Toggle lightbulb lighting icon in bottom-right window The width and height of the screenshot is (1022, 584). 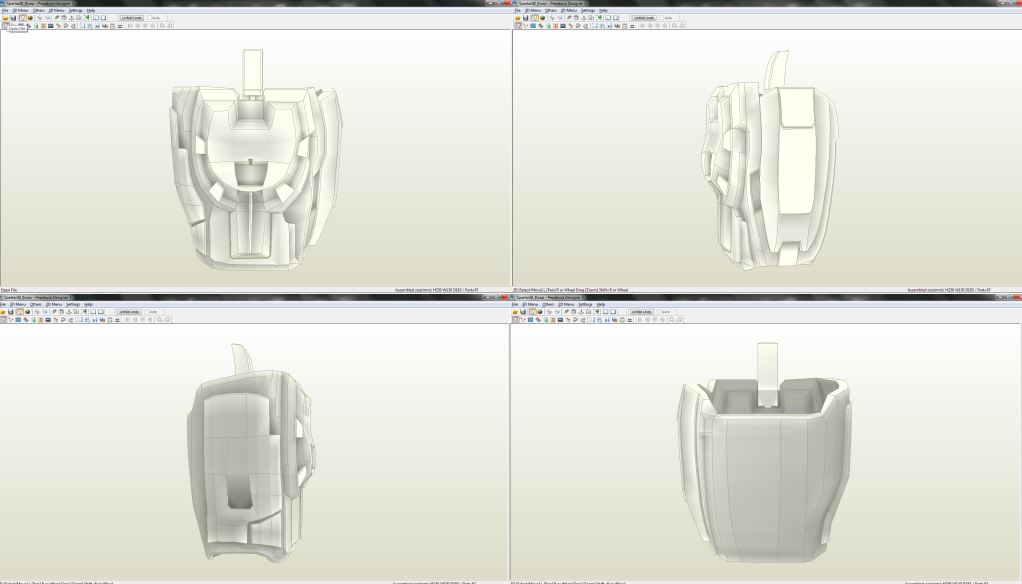click(x=533, y=312)
